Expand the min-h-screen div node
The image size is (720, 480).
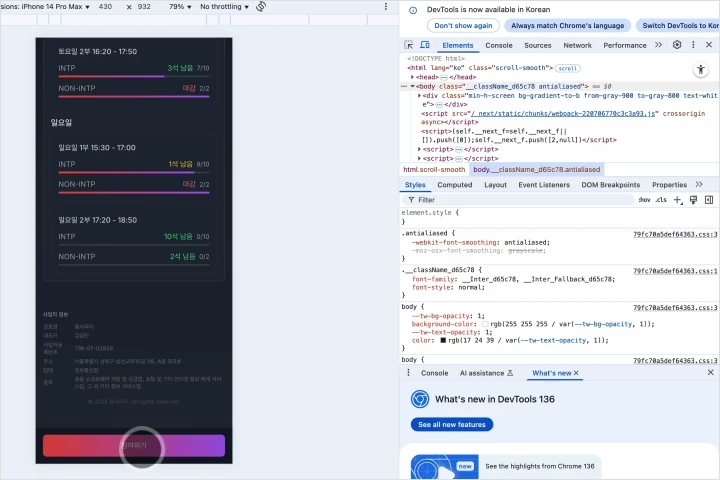click(x=419, y=96)
